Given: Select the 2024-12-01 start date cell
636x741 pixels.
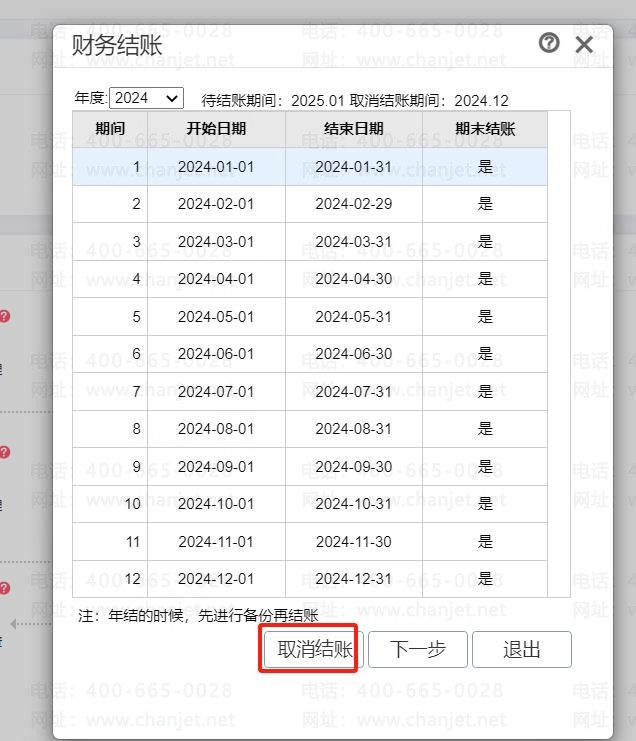Looking at the screenshot, I should coord(216,579).
